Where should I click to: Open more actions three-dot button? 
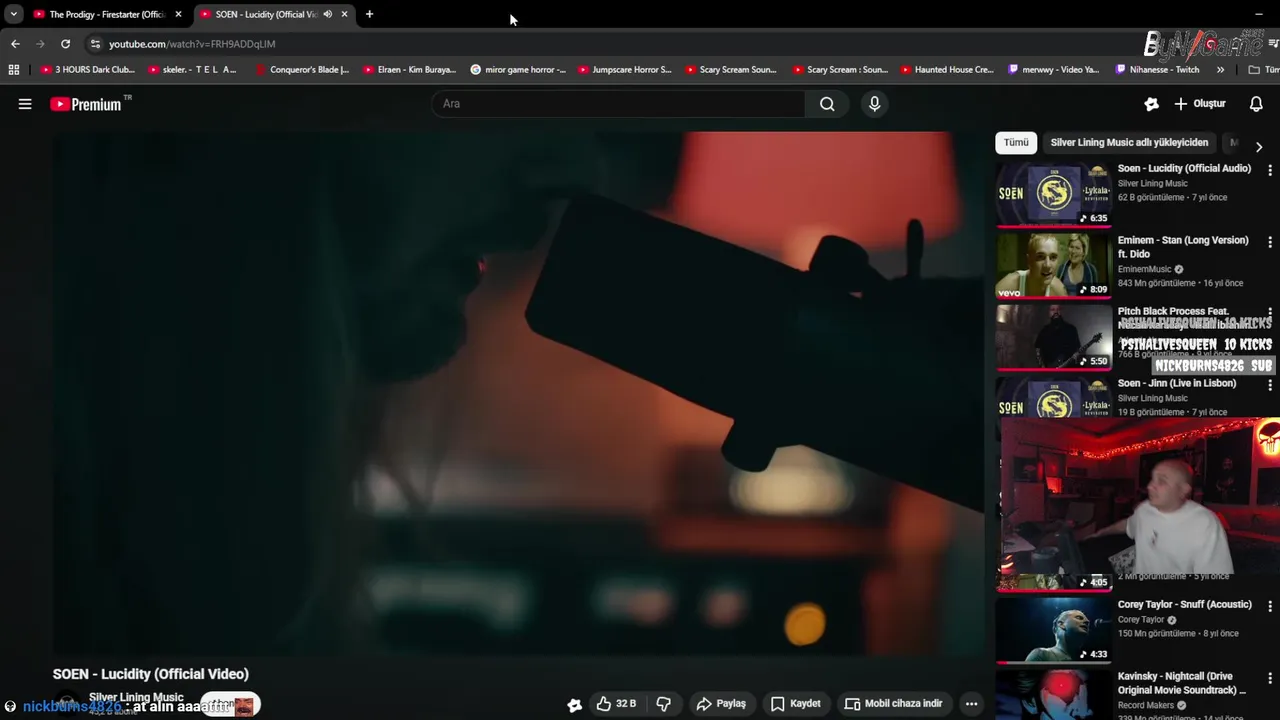coord(971,704)
